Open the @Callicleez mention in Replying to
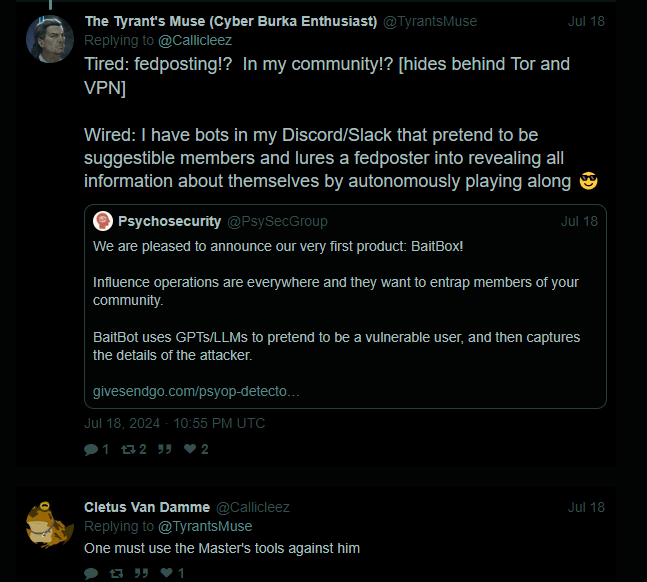The image size is (647, 582). [195, 40]
